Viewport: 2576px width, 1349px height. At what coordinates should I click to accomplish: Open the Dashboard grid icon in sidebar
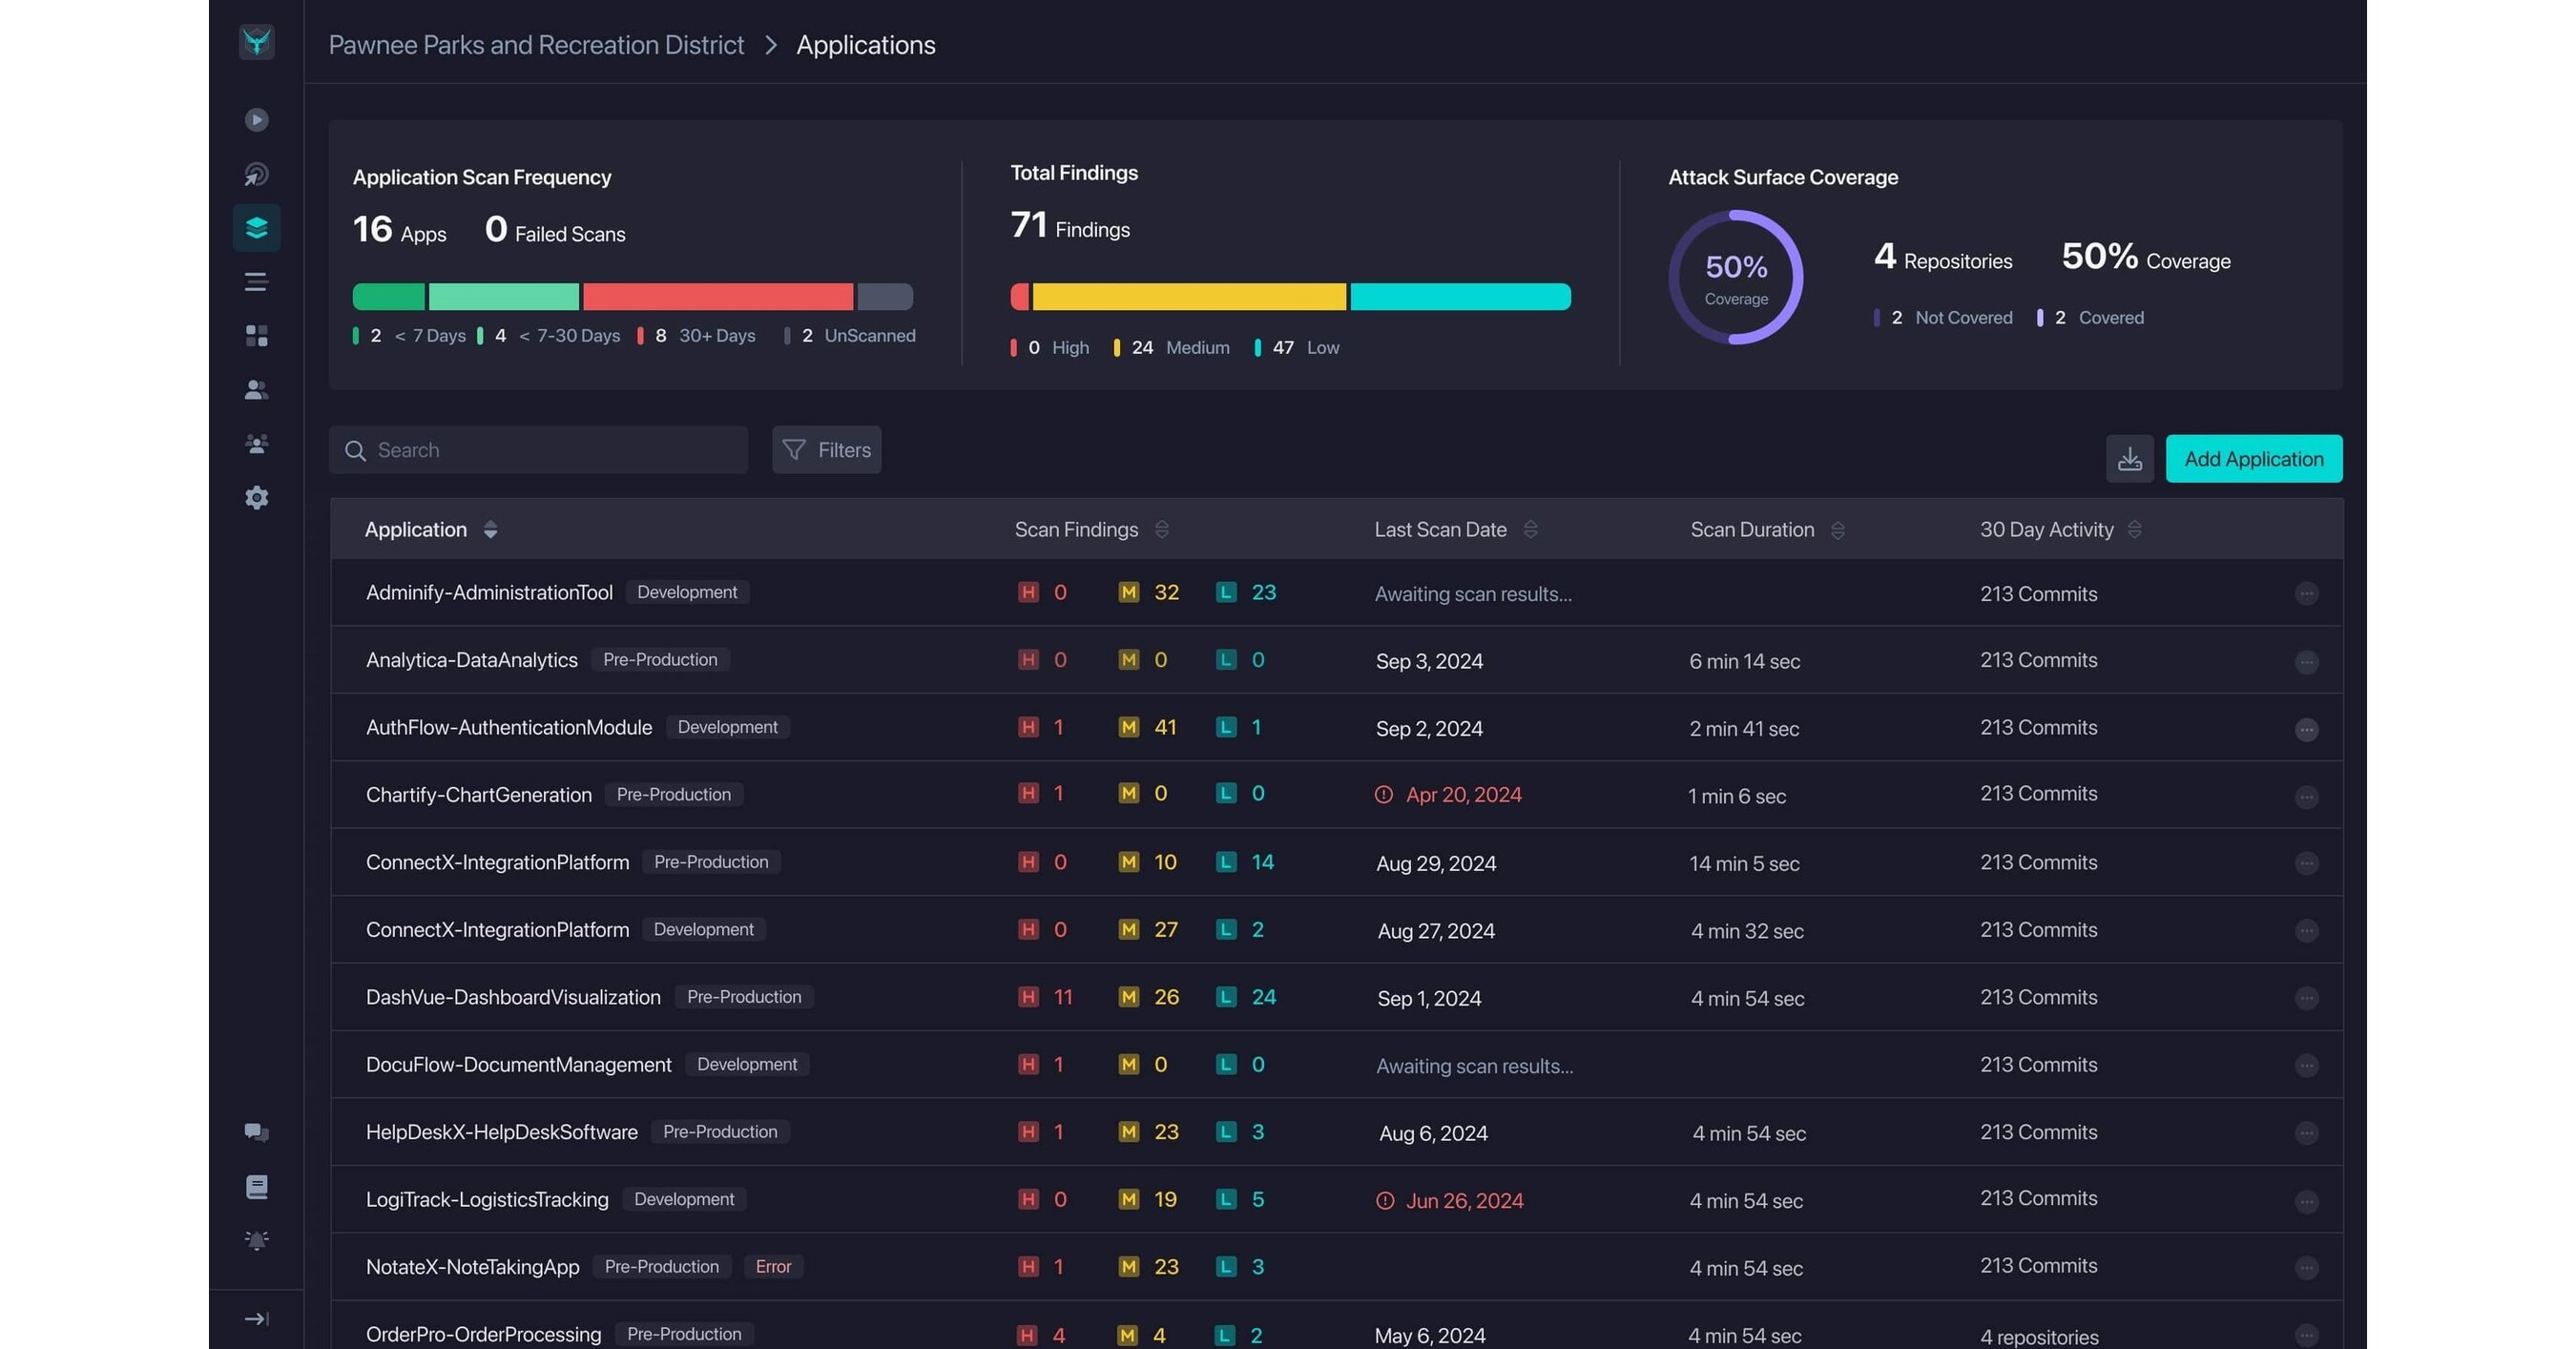point(257,336)
